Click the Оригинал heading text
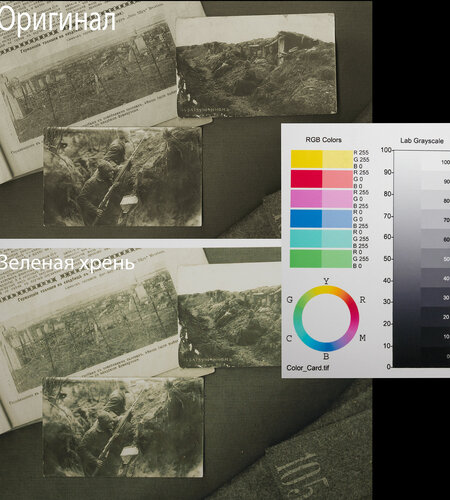The height and width of the screenshot is (500, 450). tap(57, 19)
